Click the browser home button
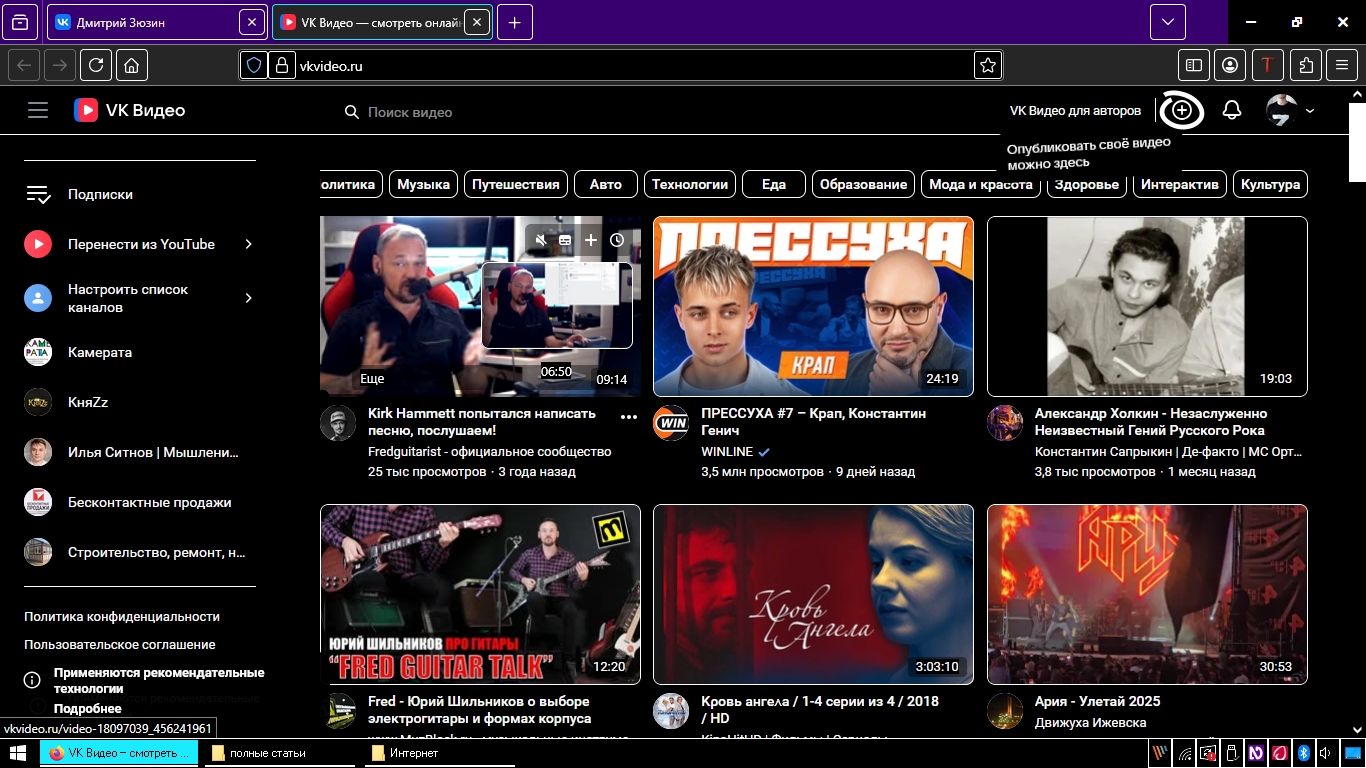 click(132, 65)
